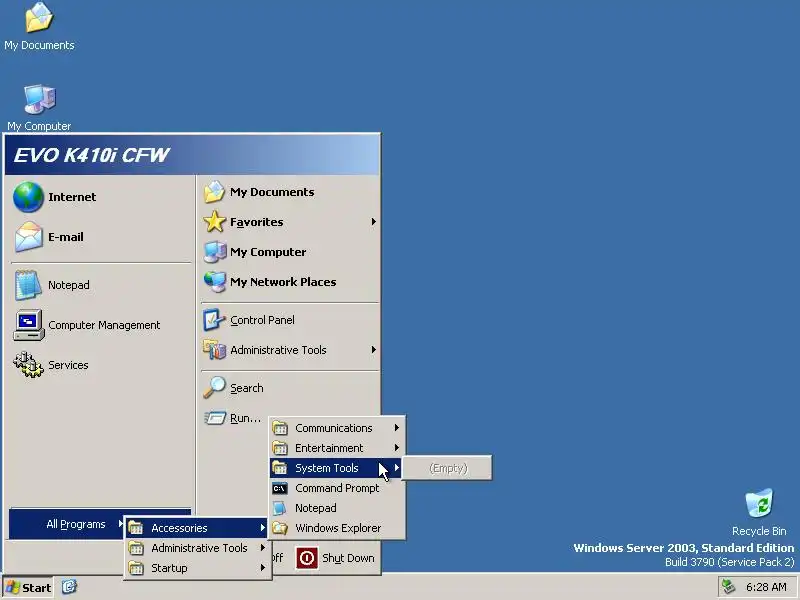Click the My Network Places icon
Image resolution: width=800 pixels, height=600 pixels.
[x=215, y=282]
